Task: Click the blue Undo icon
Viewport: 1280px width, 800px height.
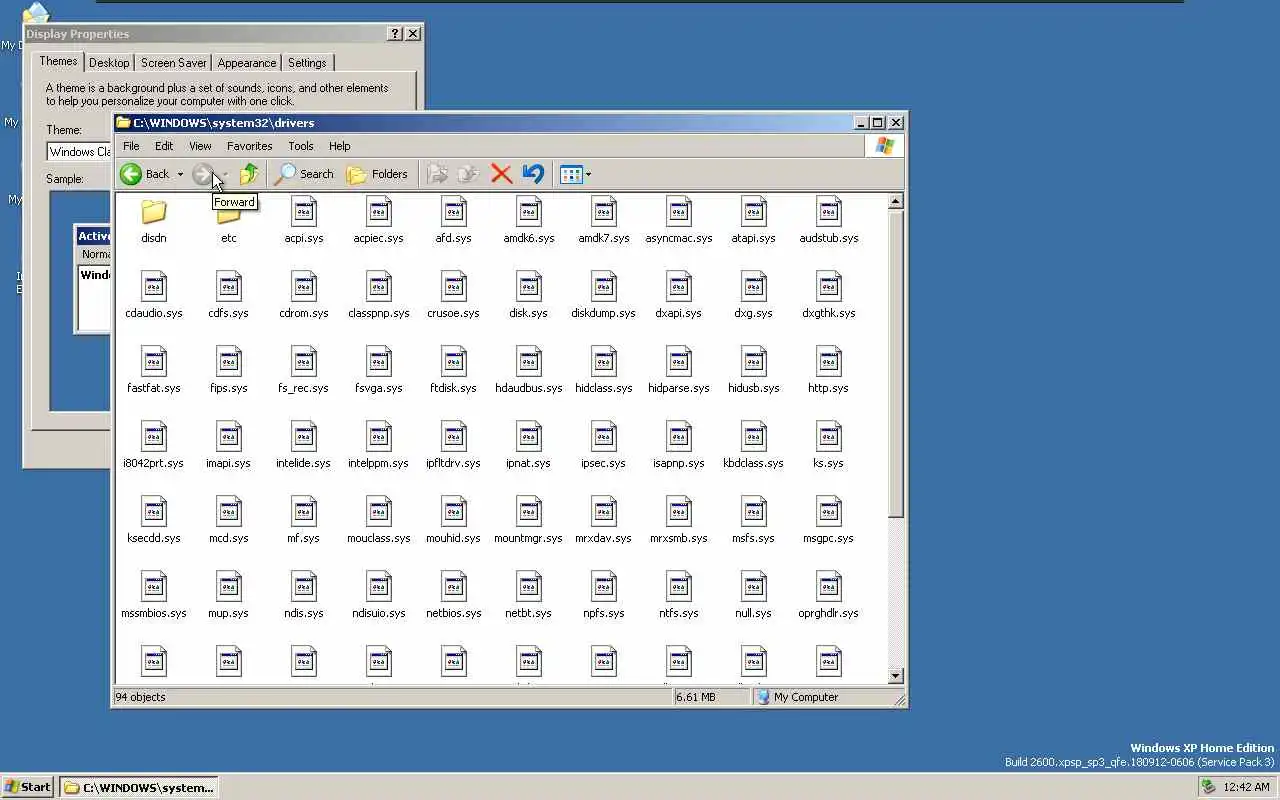Action: click(533, 174)
